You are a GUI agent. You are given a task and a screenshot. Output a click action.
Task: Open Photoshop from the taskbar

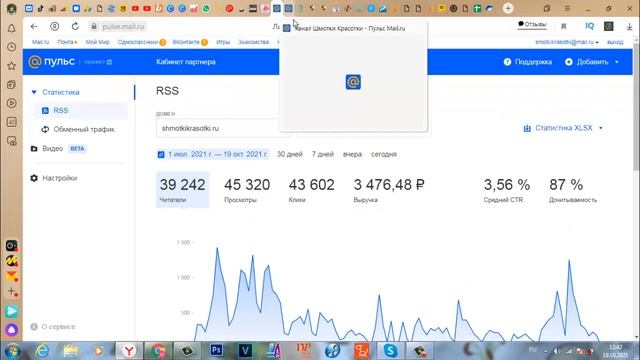click(216, 350)
